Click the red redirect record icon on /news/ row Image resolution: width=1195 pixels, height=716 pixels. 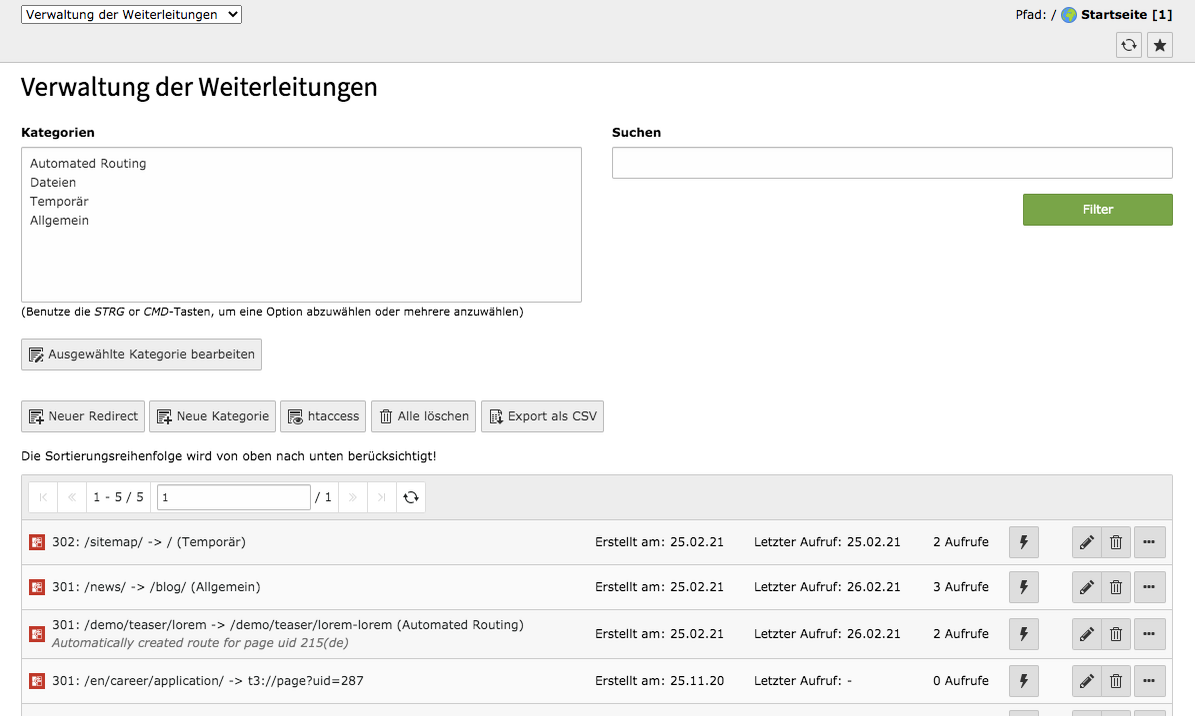pos(37,587)
